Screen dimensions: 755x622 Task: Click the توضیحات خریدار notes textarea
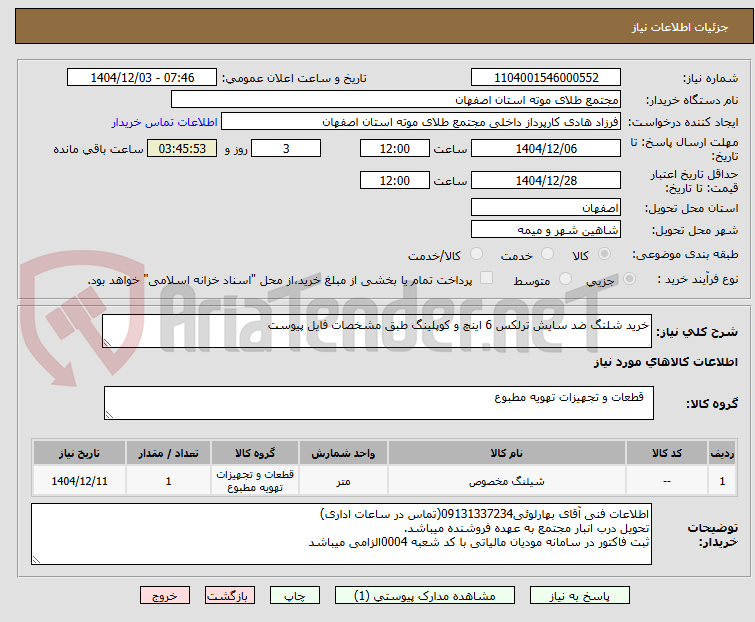pos(341,534)
